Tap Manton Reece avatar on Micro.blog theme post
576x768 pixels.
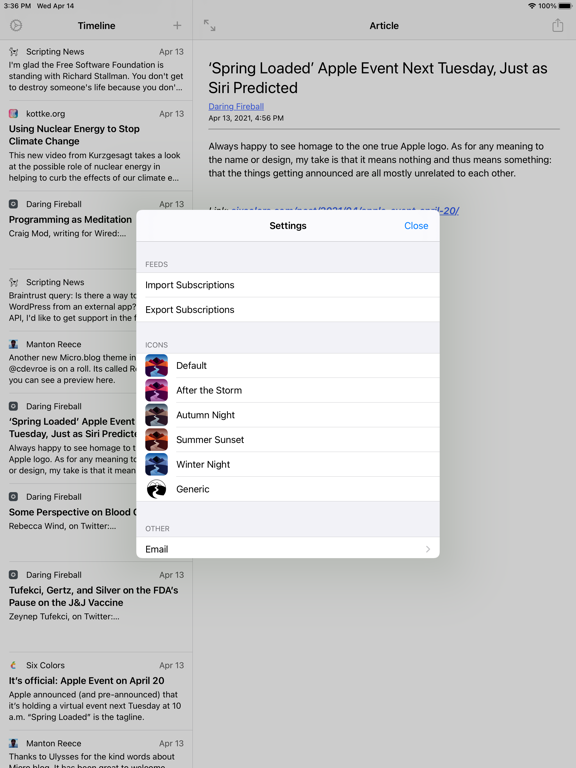[14, 344]
